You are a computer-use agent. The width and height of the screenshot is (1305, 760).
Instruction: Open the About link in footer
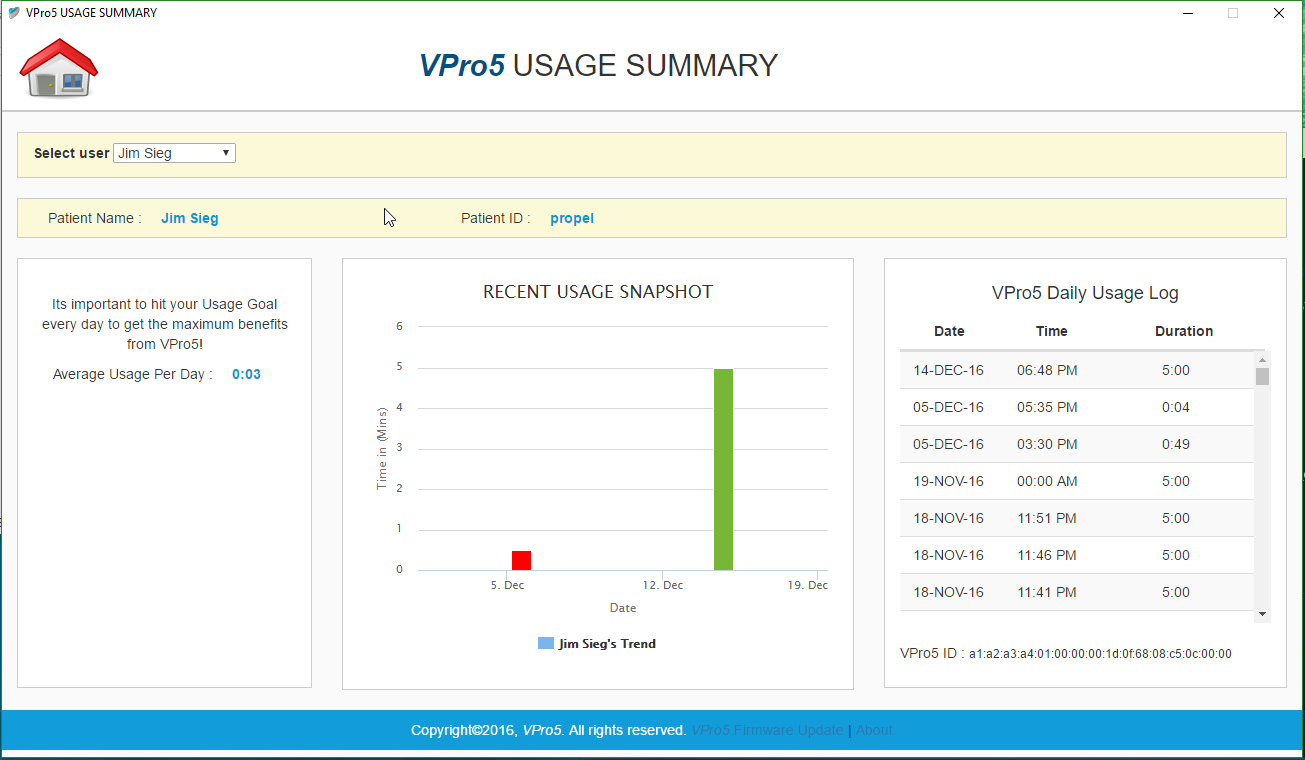[874, 730]
